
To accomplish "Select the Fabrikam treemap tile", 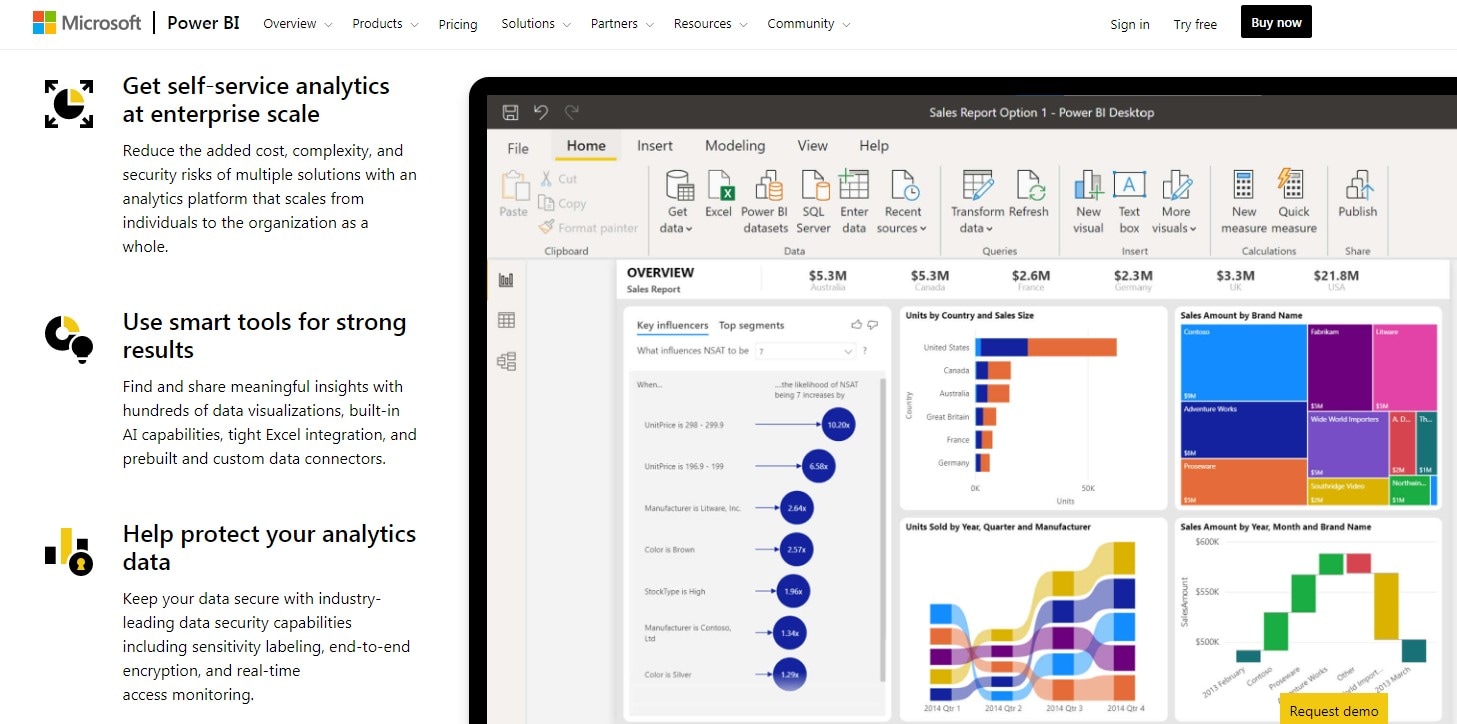I will [1339, 367].
